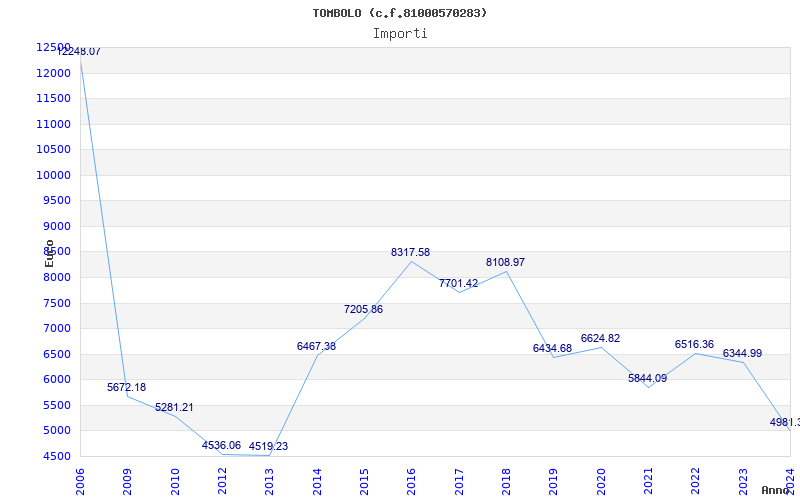Click the chart title TOMBOLO (c.f.81000570283)
The width and height of the screenshot is (800, 500).
point(400,13)
